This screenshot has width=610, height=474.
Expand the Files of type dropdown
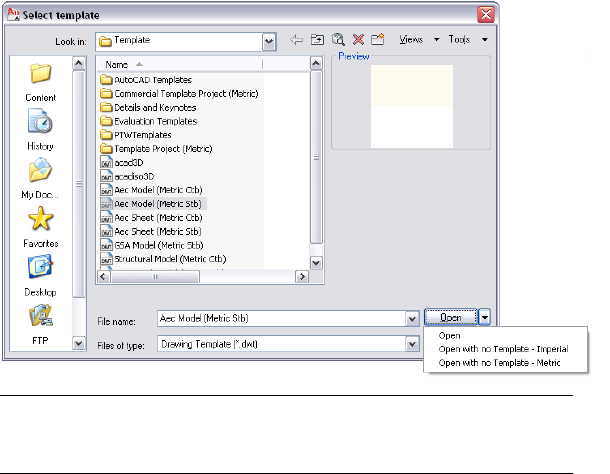[x=412, y=344]
